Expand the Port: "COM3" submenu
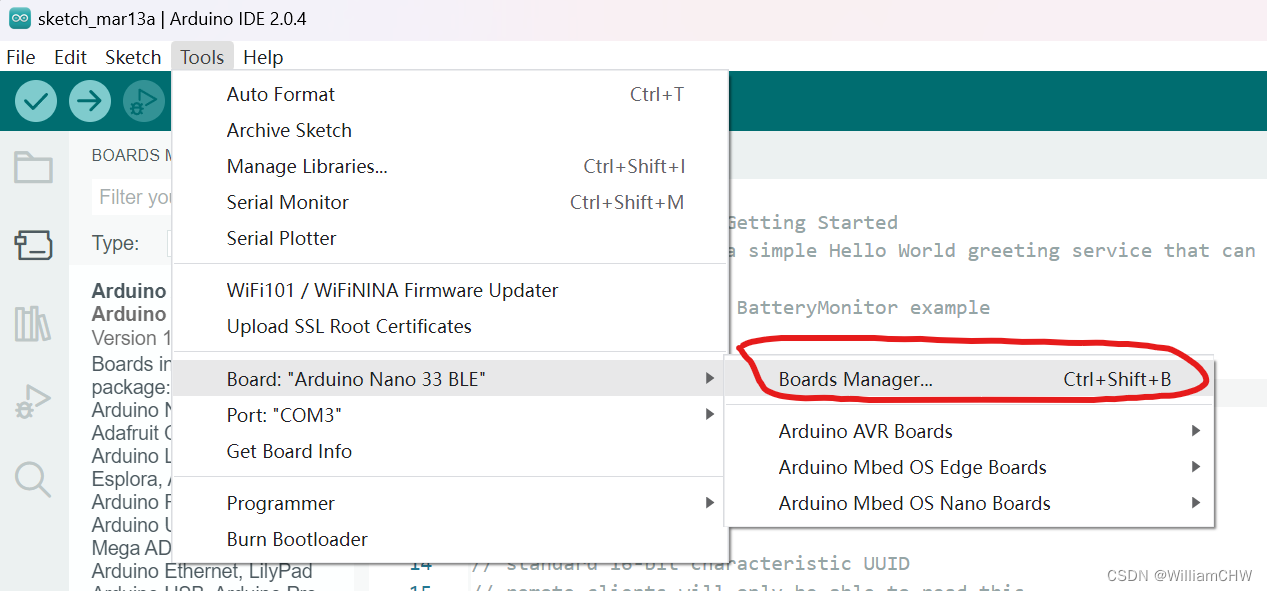1267x591 pixels. 450,415
